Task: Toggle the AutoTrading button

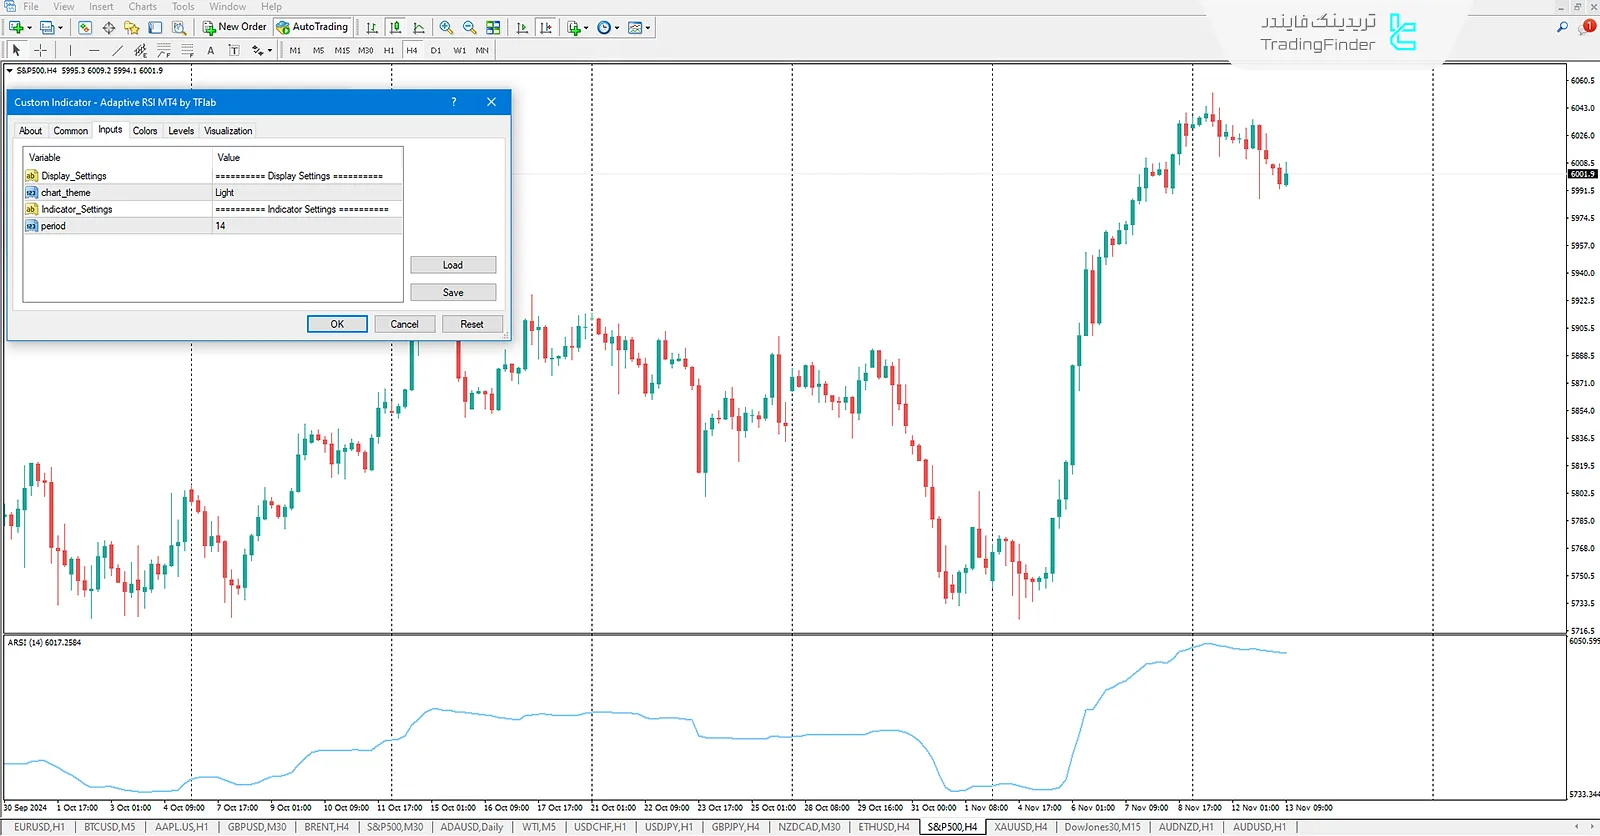Action: coord(312,27)
